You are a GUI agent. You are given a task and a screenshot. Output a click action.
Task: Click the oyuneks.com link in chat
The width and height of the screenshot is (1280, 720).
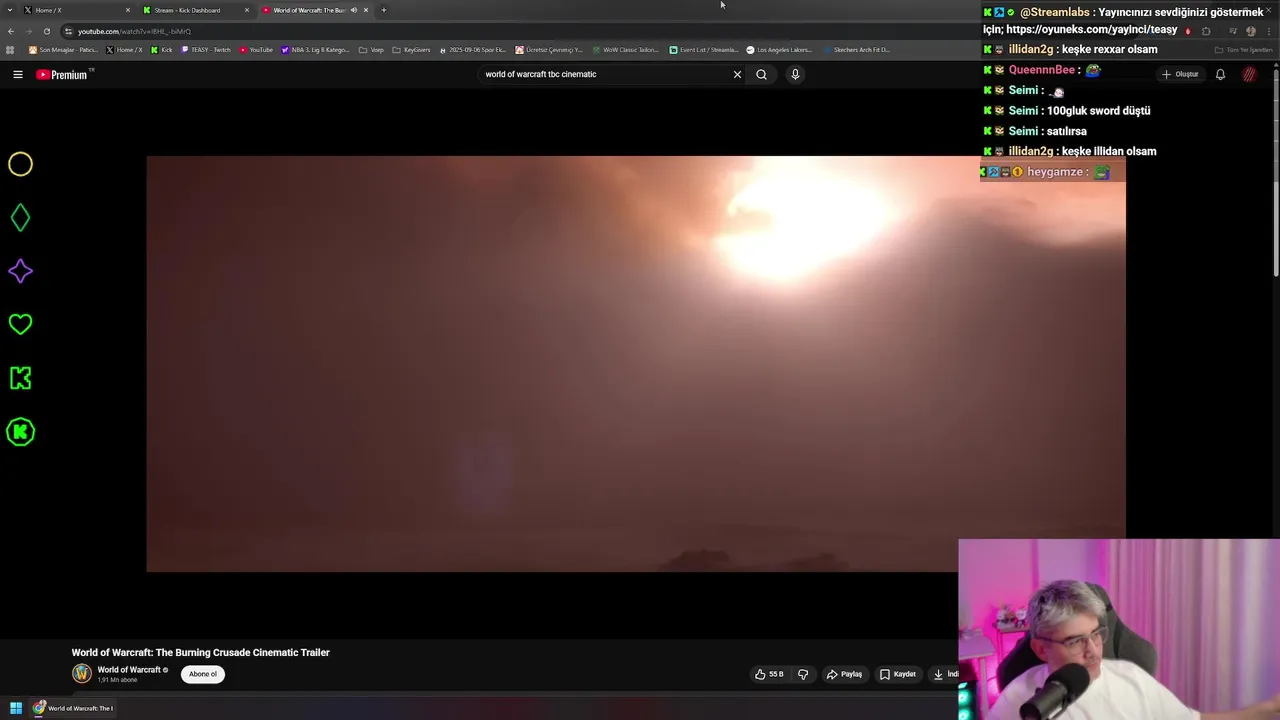1092,30
